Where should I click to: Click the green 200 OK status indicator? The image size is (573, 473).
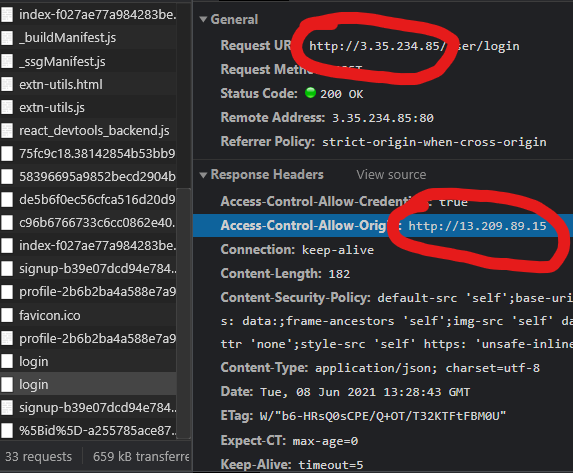point(310,93)
